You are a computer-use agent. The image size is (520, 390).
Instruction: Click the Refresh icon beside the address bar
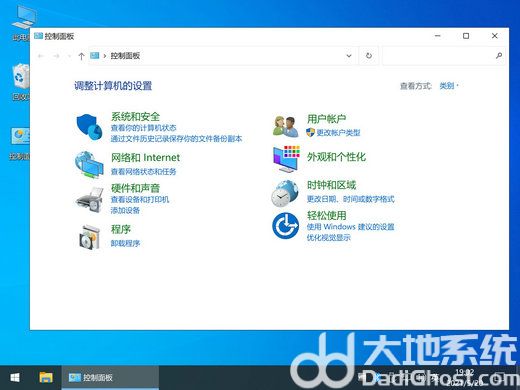(x=369, y=56)
